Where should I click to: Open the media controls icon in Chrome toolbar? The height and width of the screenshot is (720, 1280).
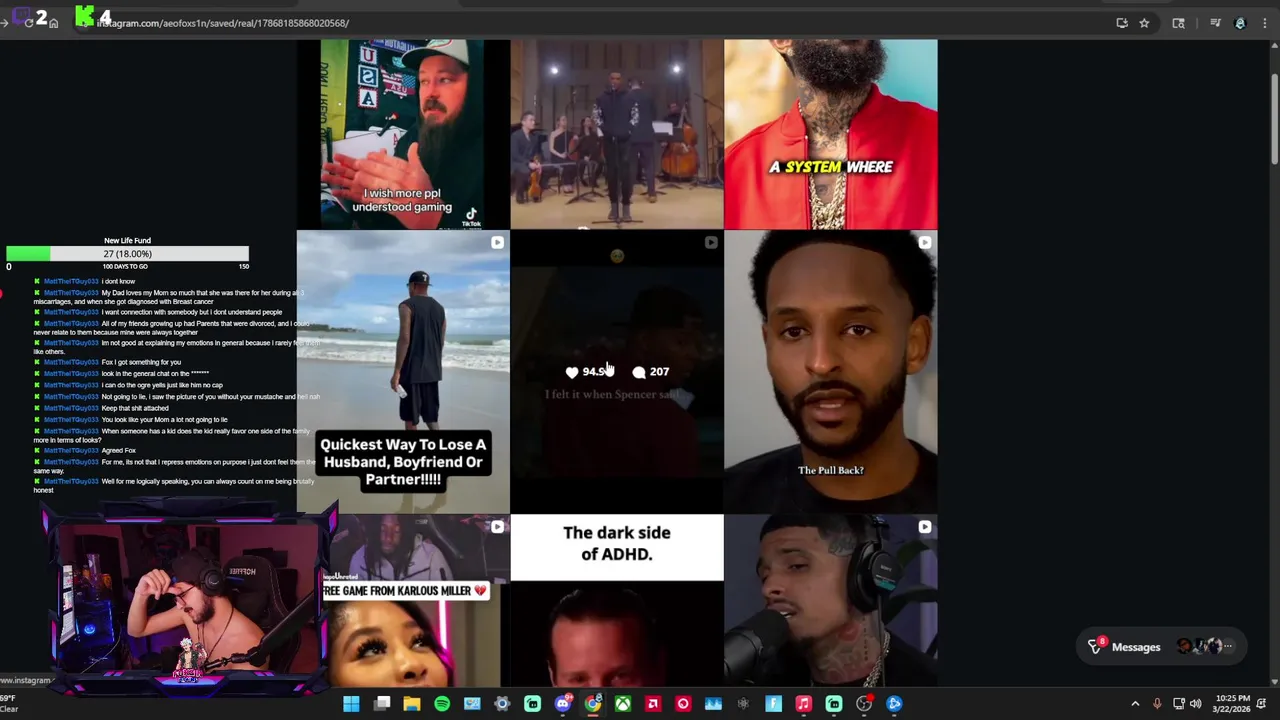[1215, 23]
